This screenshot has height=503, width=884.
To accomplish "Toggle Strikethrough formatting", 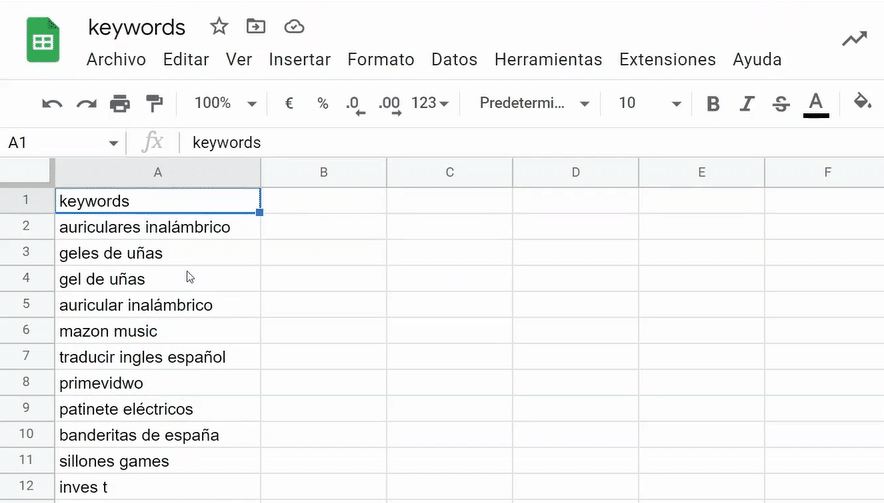I will tap(781, 104).
